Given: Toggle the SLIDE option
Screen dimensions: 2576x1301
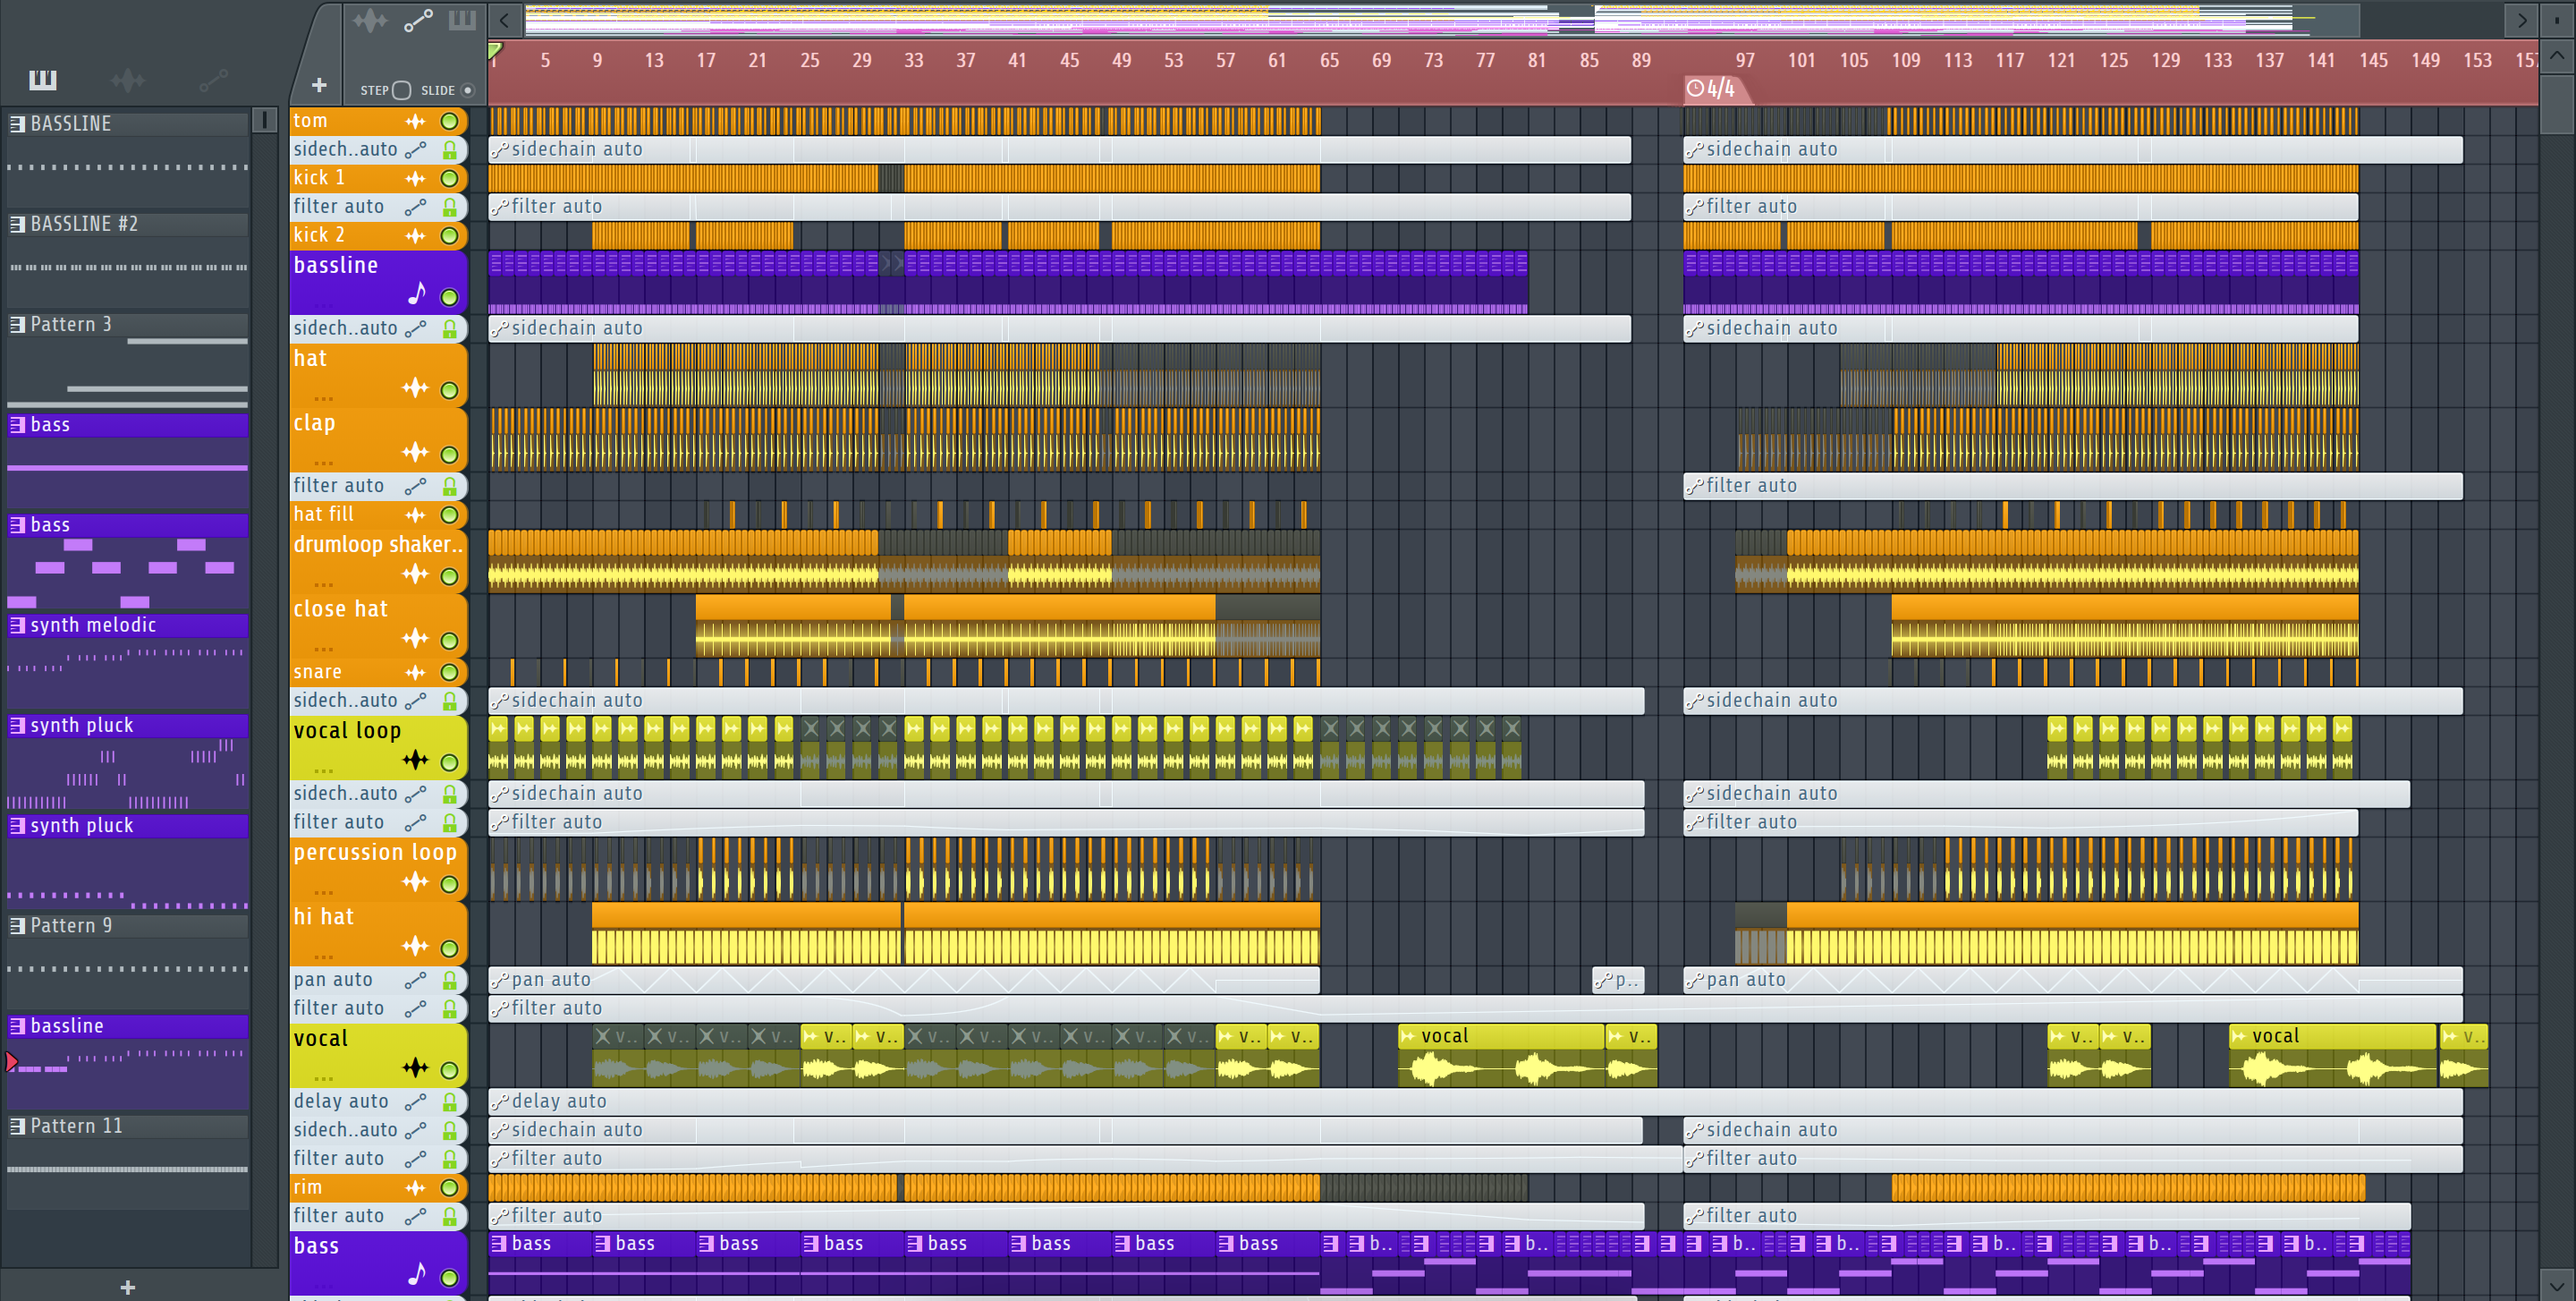Looking at the screenshot, I should [467, 91].
